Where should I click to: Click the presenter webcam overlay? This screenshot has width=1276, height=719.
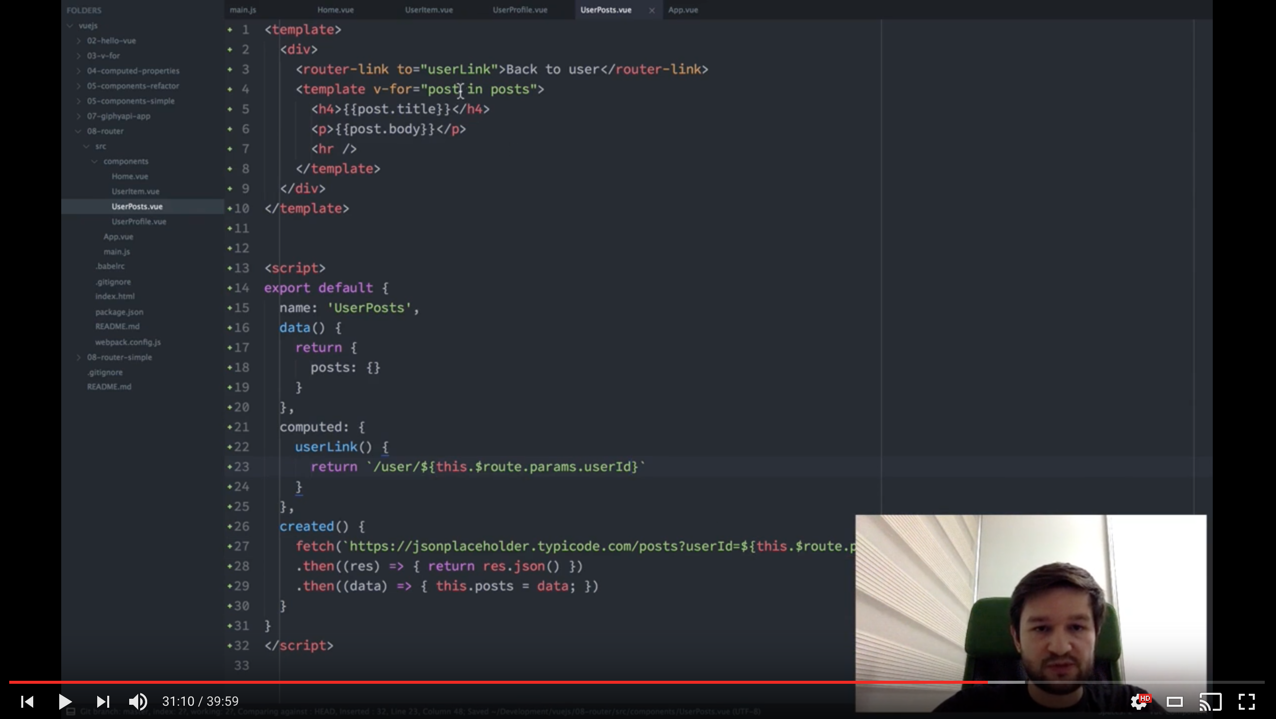pyautogui.click(x=1031, y=613)
